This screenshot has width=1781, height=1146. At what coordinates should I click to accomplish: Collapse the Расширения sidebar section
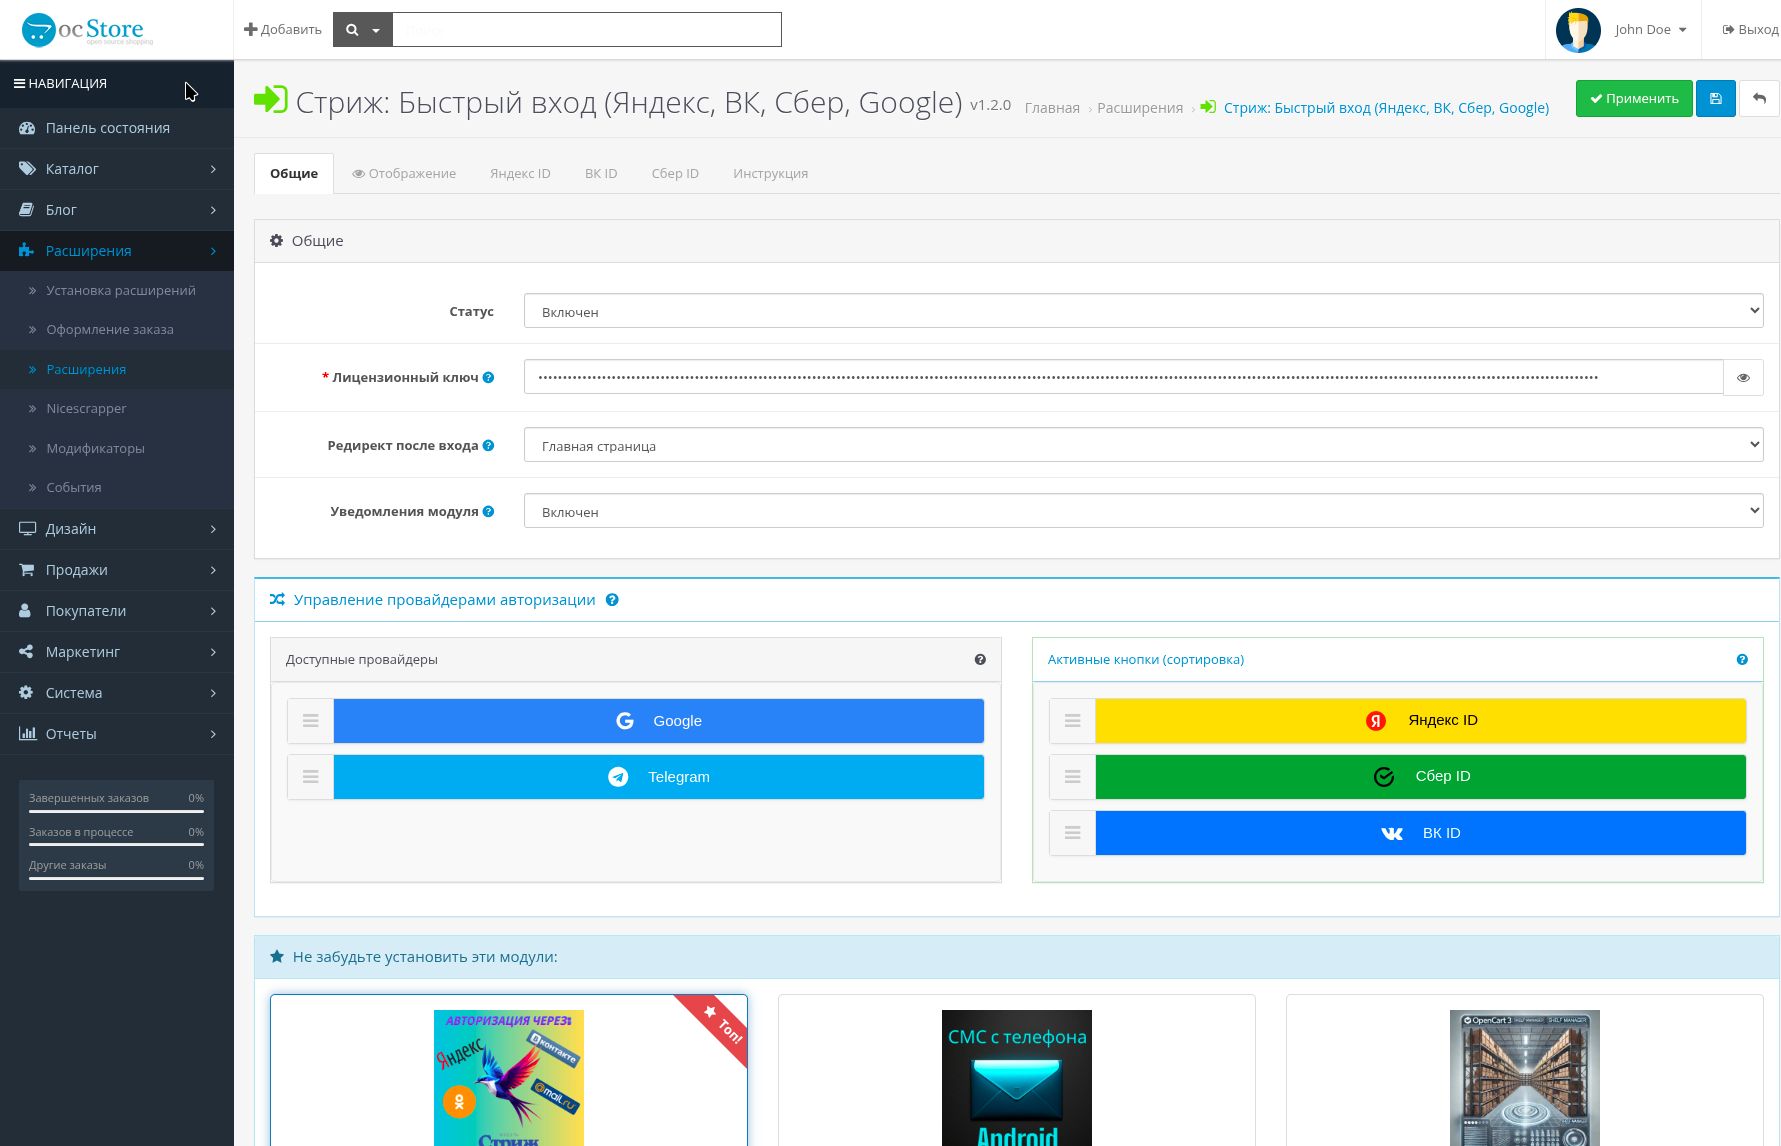117,251
